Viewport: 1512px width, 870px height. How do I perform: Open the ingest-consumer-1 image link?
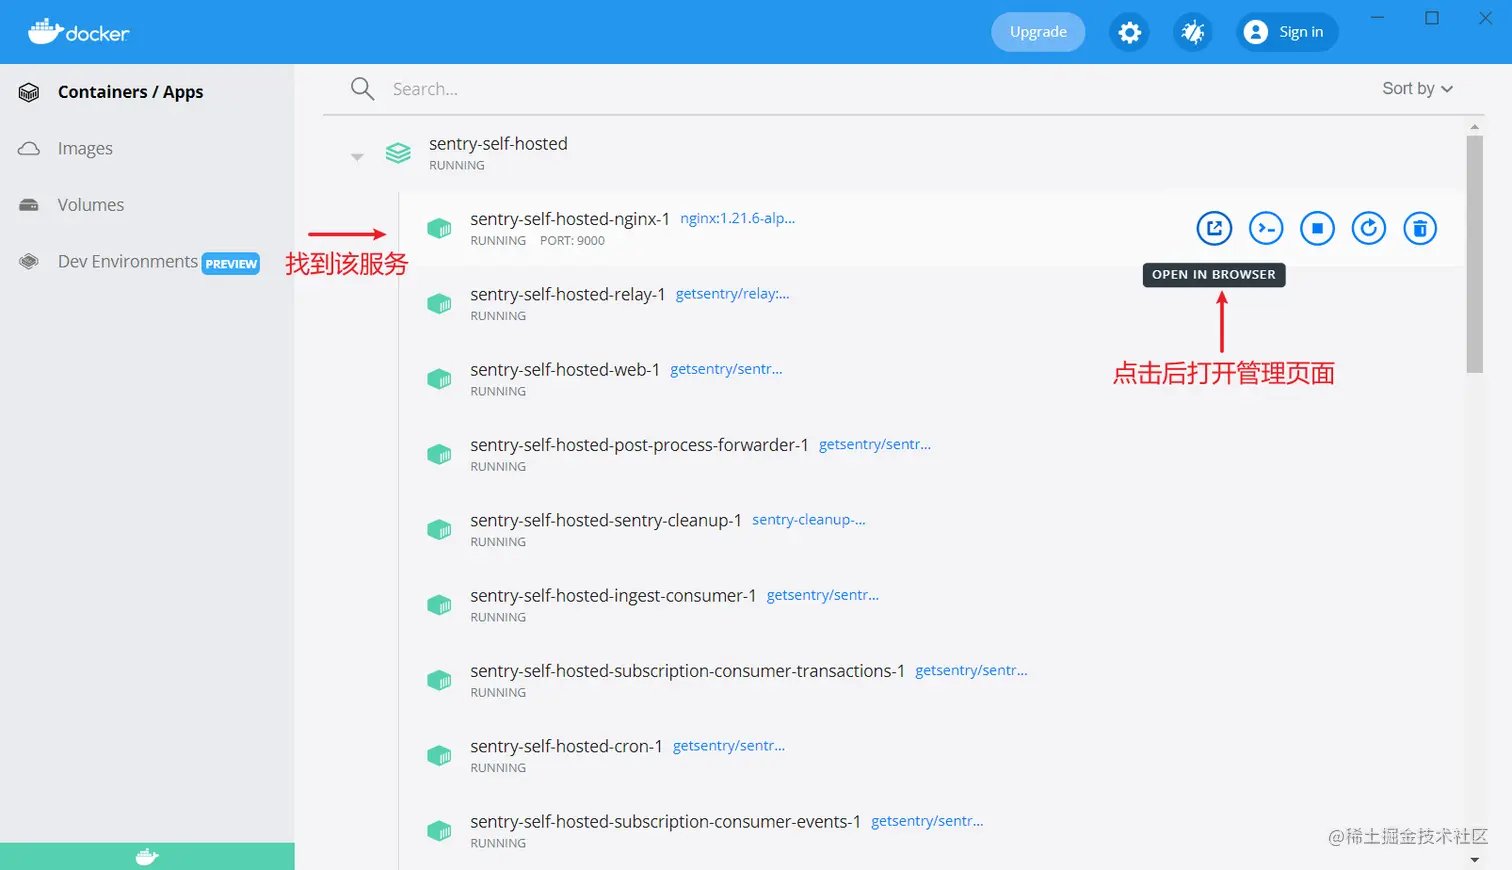tap(823, 595)
